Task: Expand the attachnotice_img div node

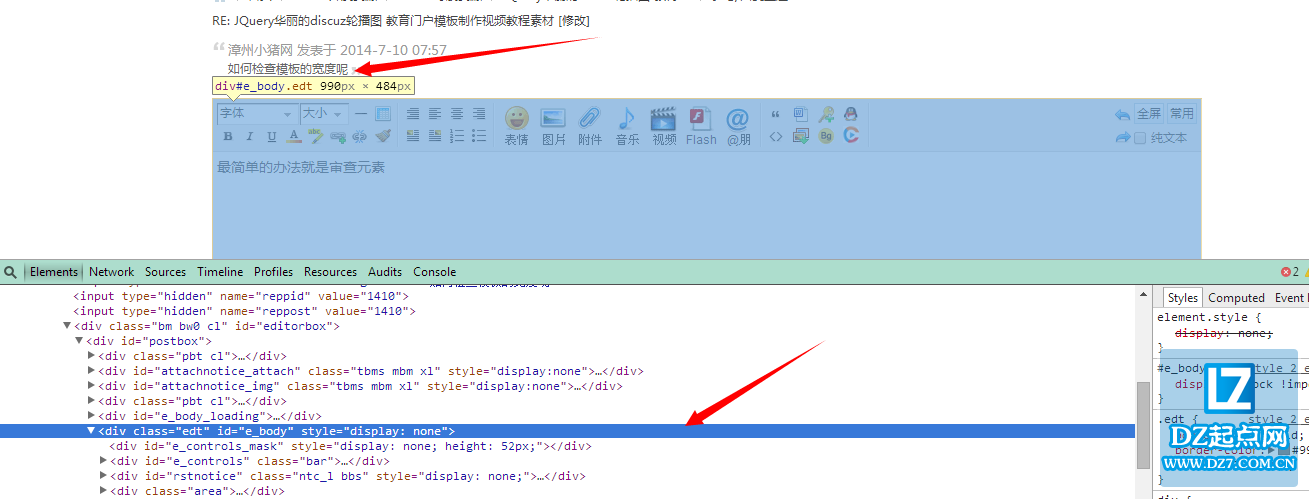Action: (91, 386)
